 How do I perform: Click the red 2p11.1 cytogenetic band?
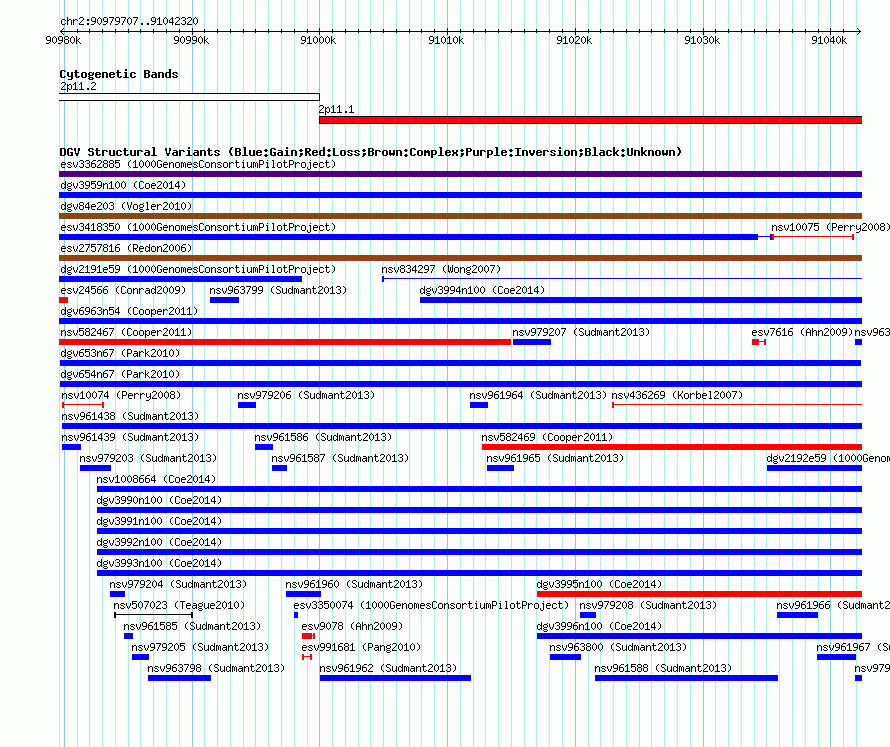click(590, 120)
